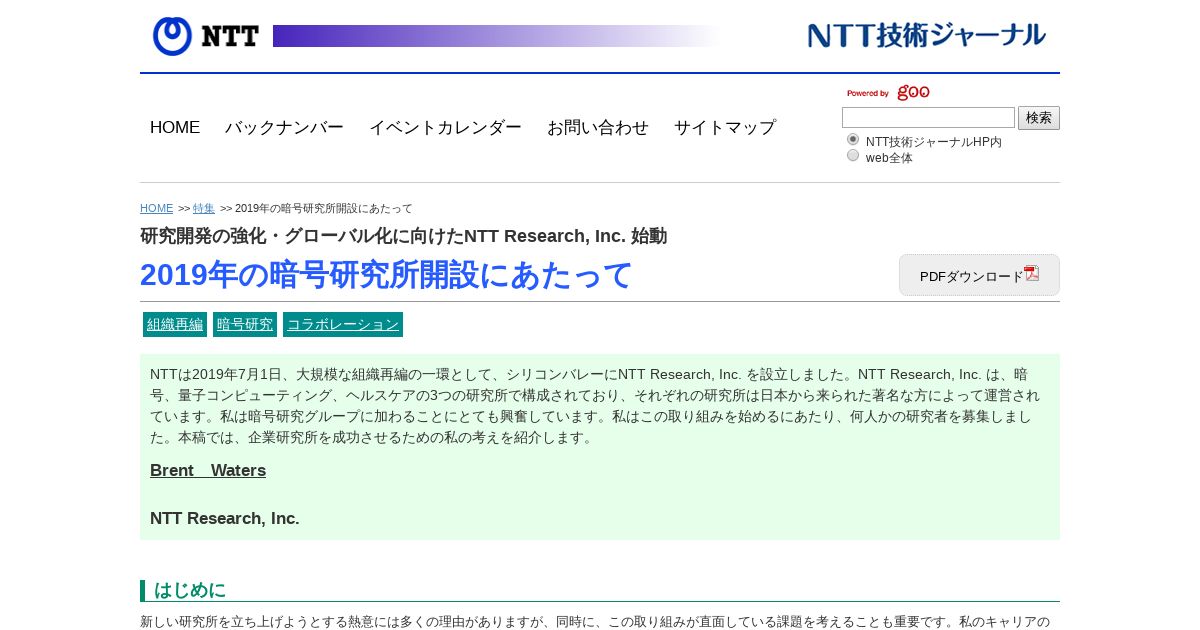Click the title 2019年の暗号研究所開設にあたって

tap(386, 274)
